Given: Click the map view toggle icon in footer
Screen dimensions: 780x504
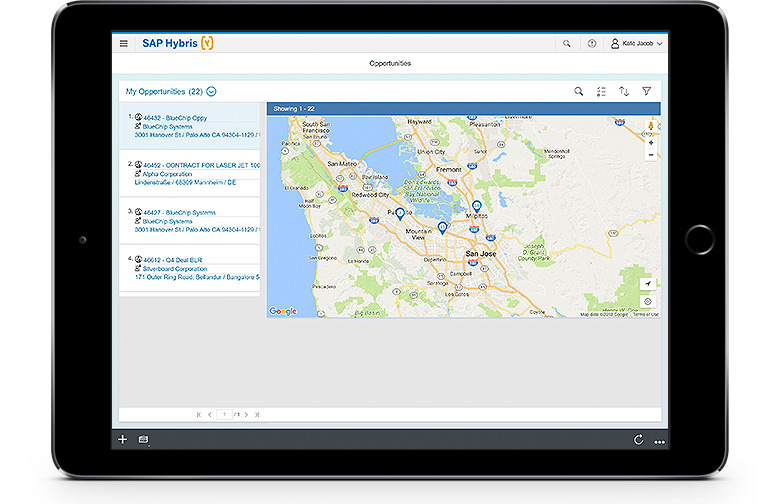Looking at the screenshot, I should click(143, 439).
